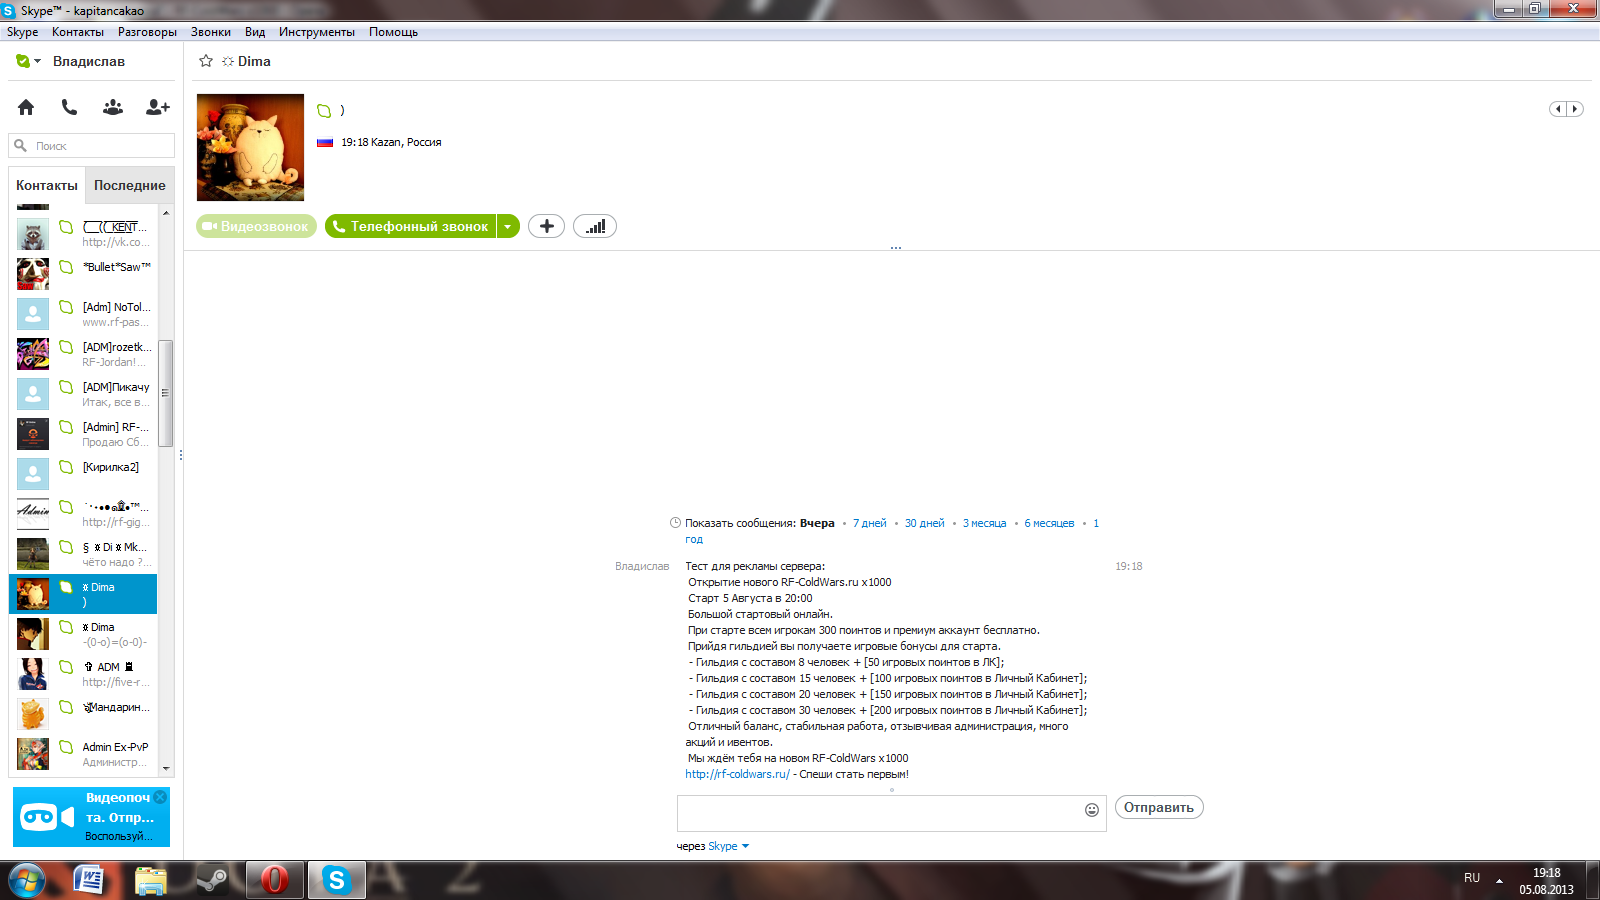Show messages from last 7 дней
This screenshot has height=900, width=1600.
[x=869, y=523]
